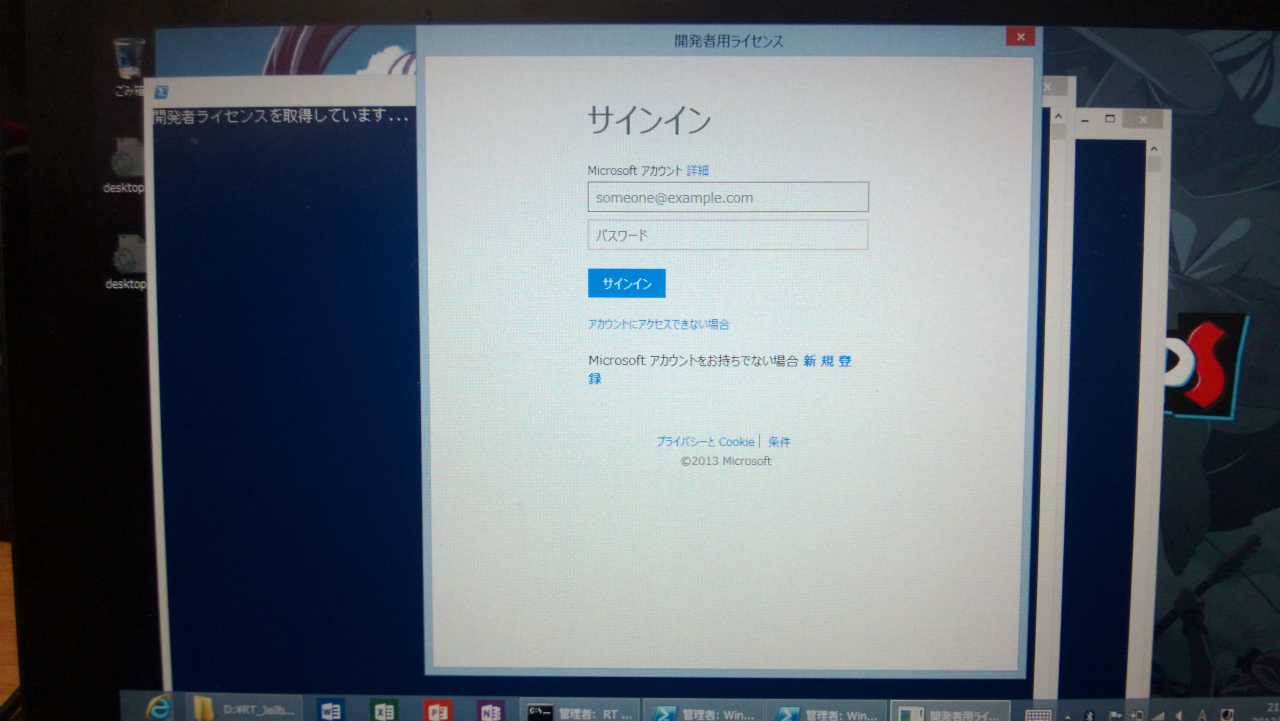Launch PowerPoint from the taskbar
Screen dimensions: 1280x721
437,710
